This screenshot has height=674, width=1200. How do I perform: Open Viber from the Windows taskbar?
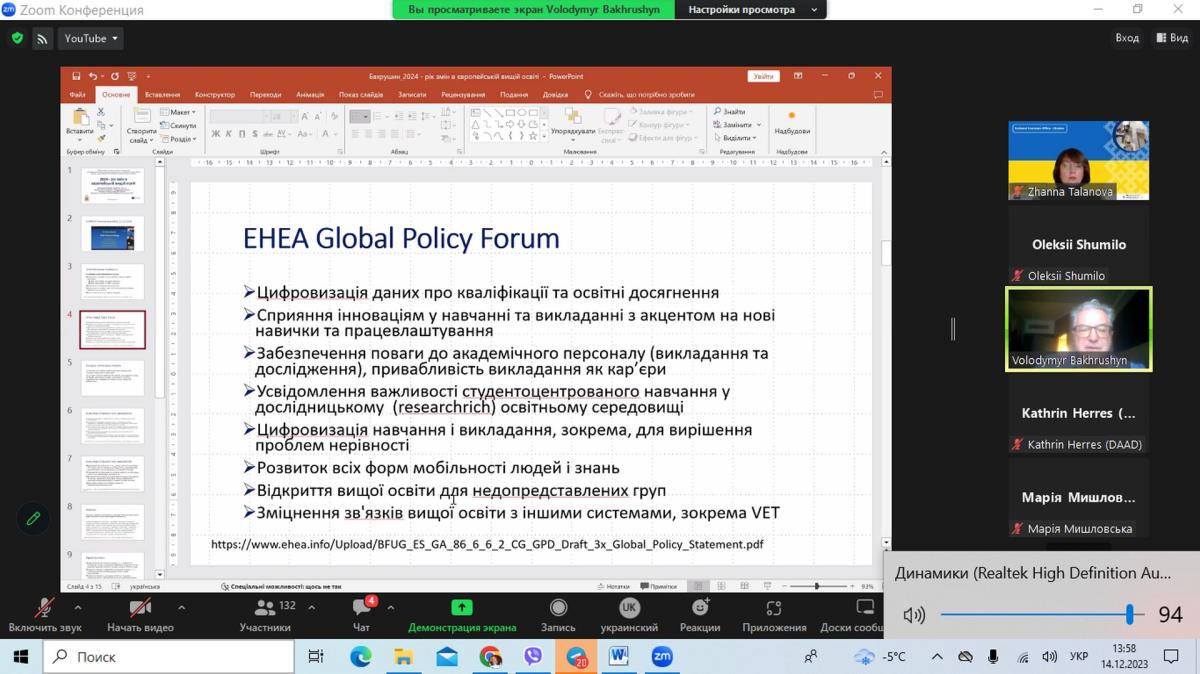click(x=532, y=657)
